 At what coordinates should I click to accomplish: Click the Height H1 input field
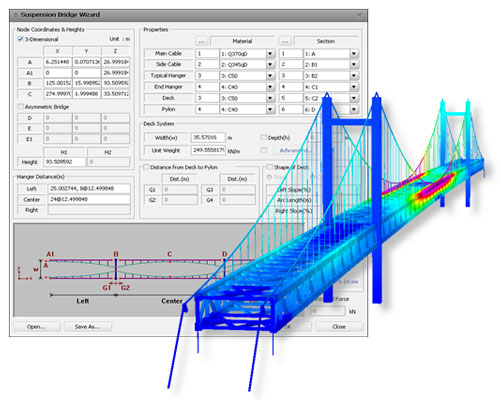pos(64,162)
